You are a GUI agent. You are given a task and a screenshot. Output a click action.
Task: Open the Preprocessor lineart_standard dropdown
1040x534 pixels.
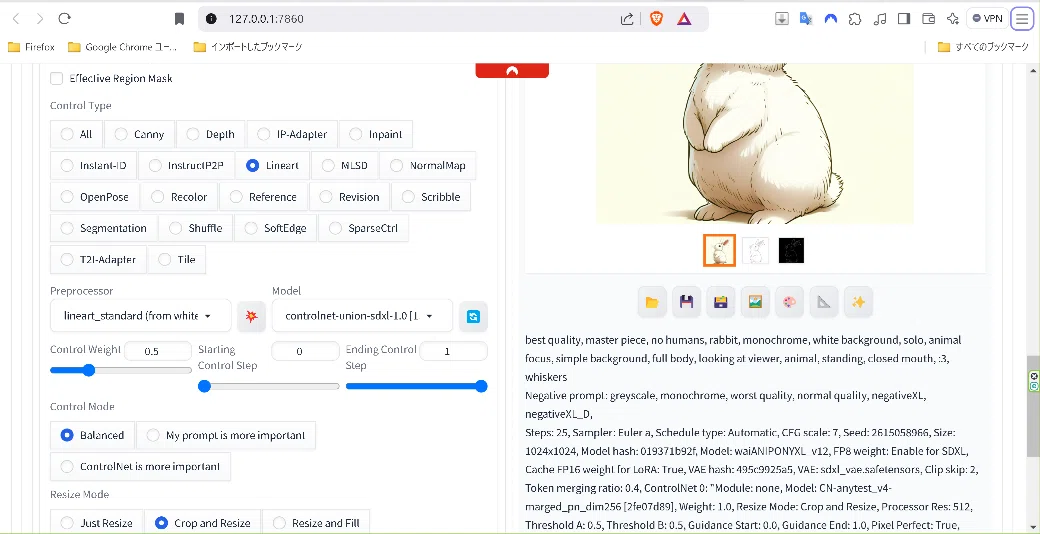coord(141,316)
